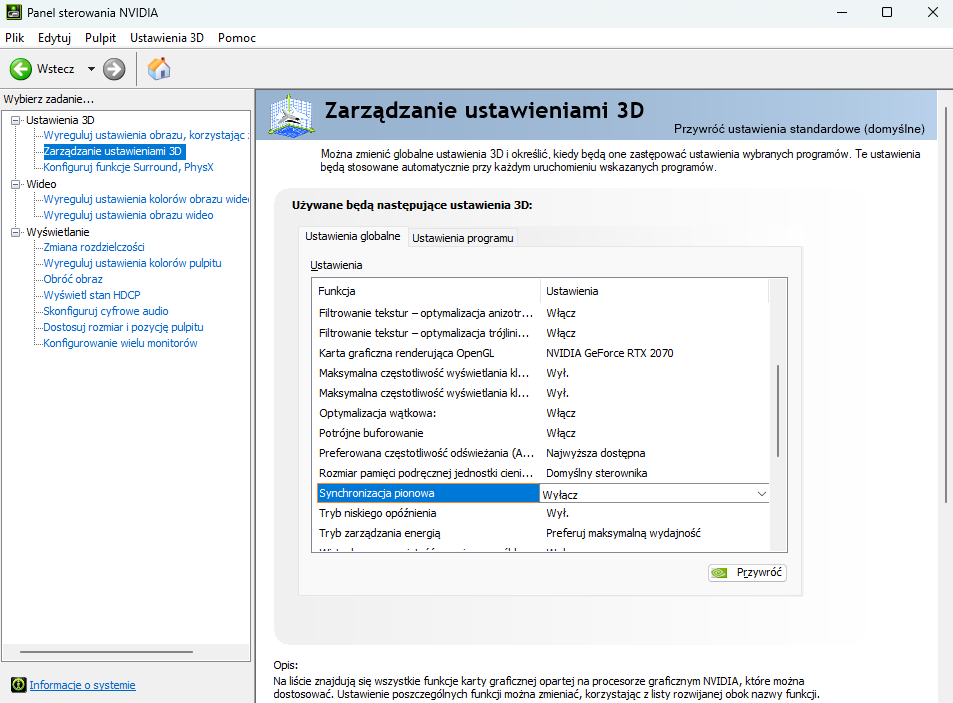The height and width of the screenshot is (703, 953).
Task: Open the Edytuj menu
Action: pyautogui.click(x=54, y=38)
